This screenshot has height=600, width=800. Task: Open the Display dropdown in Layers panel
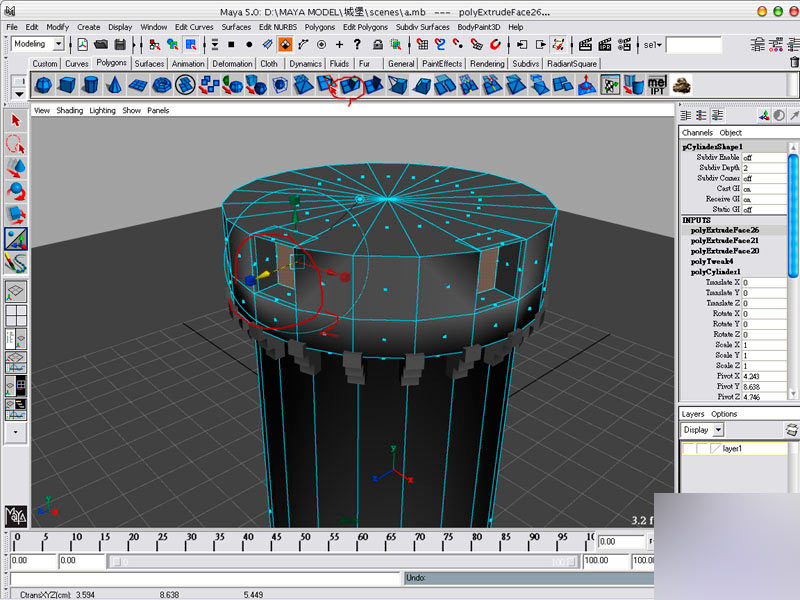coord(718,430)
